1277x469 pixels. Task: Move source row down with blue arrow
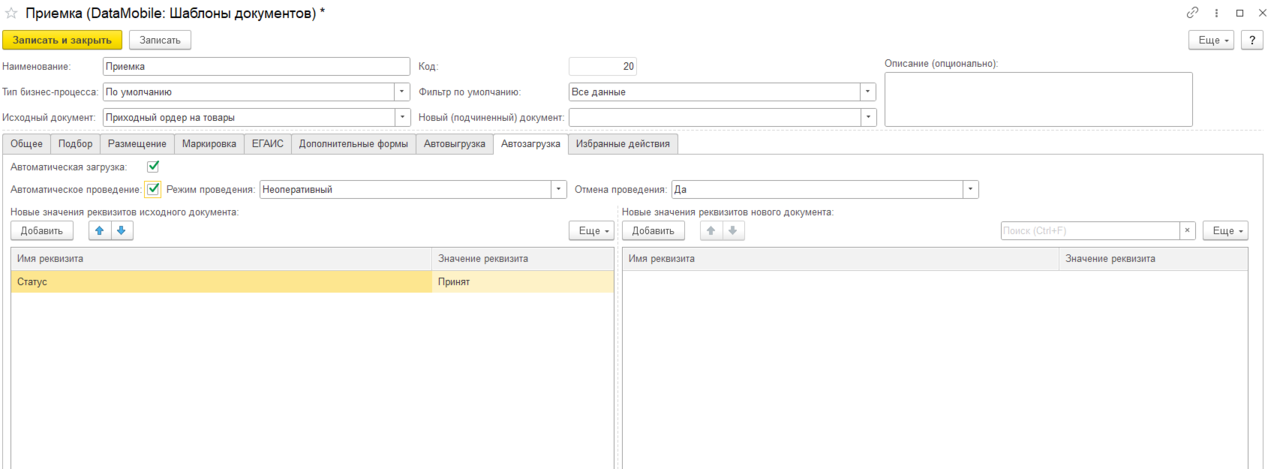[122, 230]
